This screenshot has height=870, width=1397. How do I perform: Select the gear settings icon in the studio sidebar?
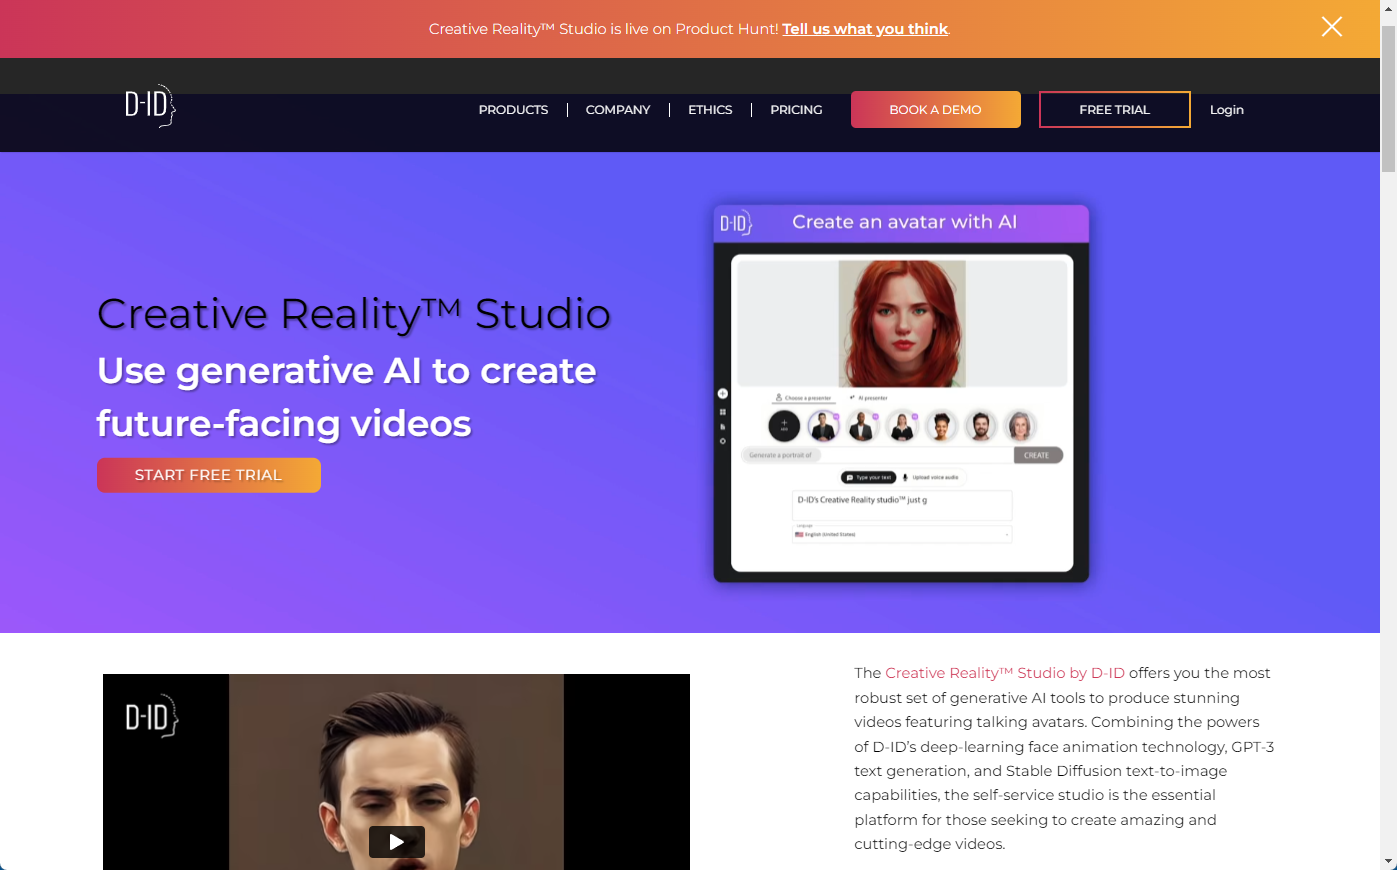coord(722,441)
